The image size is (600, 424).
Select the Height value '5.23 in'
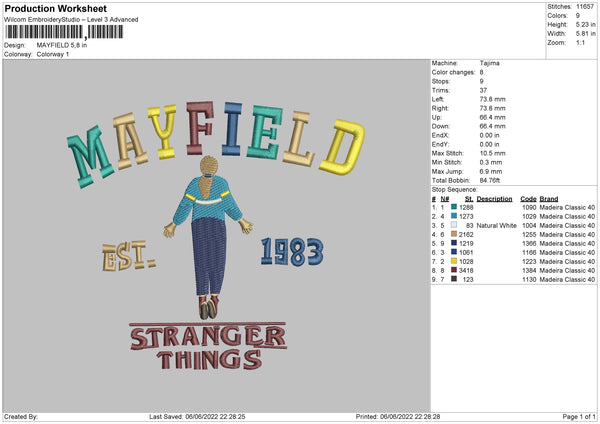pos(585,24)
